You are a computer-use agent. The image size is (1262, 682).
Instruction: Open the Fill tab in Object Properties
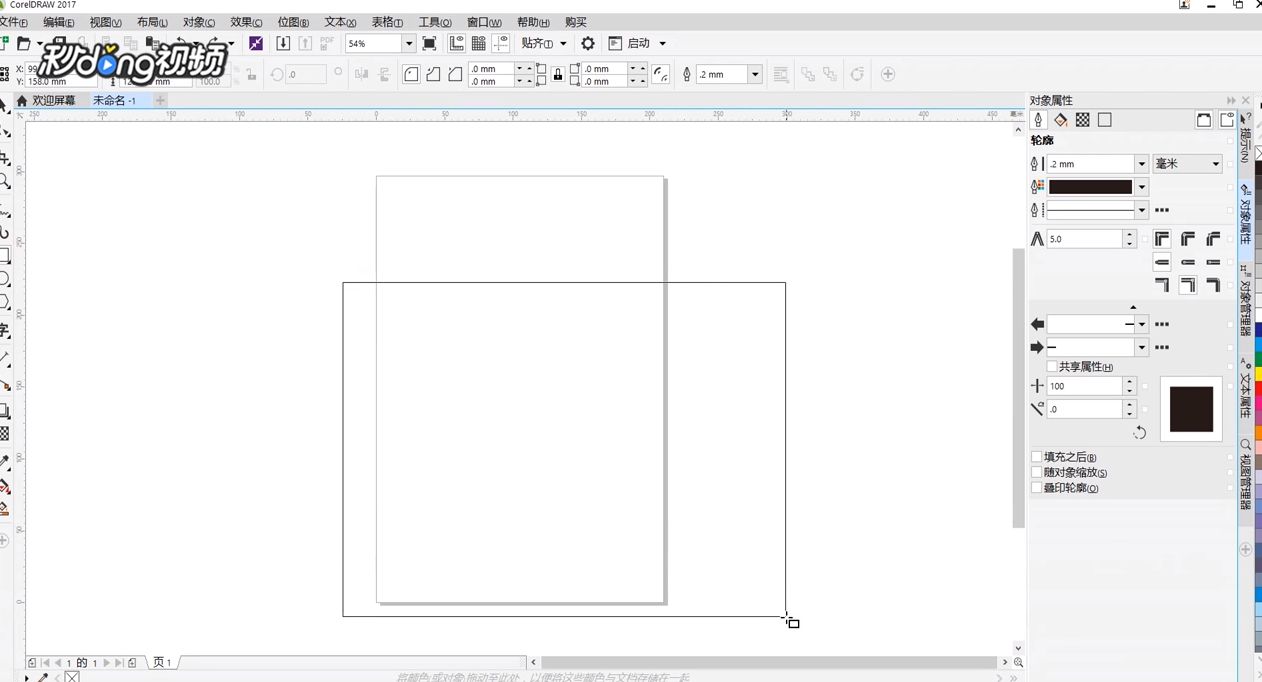click(1060, 120)
